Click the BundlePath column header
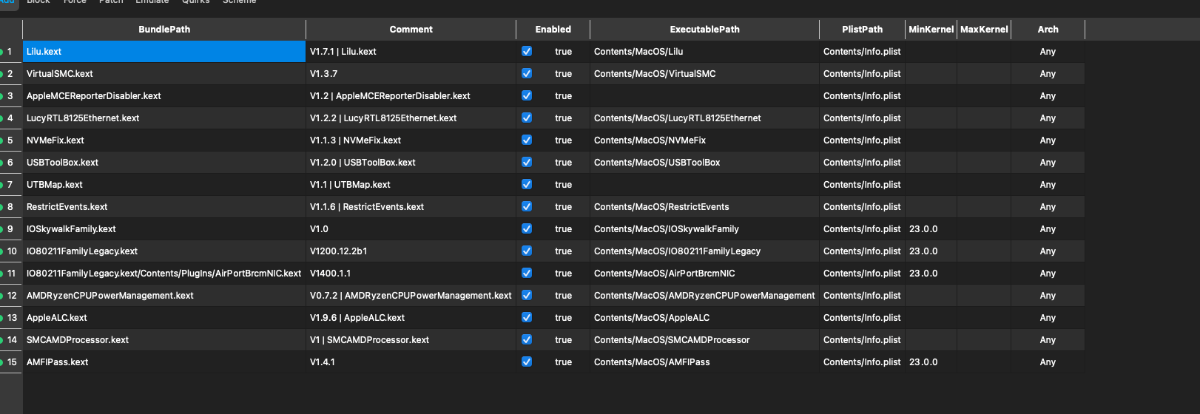The height and width of the screenshot is (414, 1200). click(x=164, y=29)
